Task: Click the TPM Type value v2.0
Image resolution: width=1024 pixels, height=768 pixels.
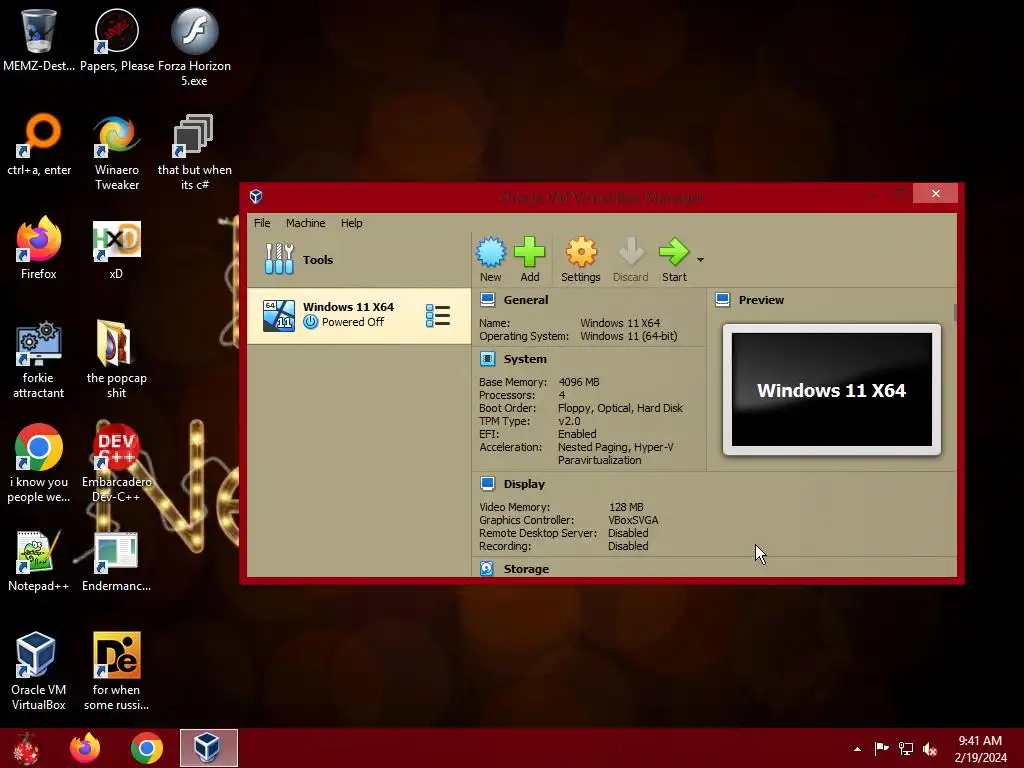Action: click(x=569, y=421)
